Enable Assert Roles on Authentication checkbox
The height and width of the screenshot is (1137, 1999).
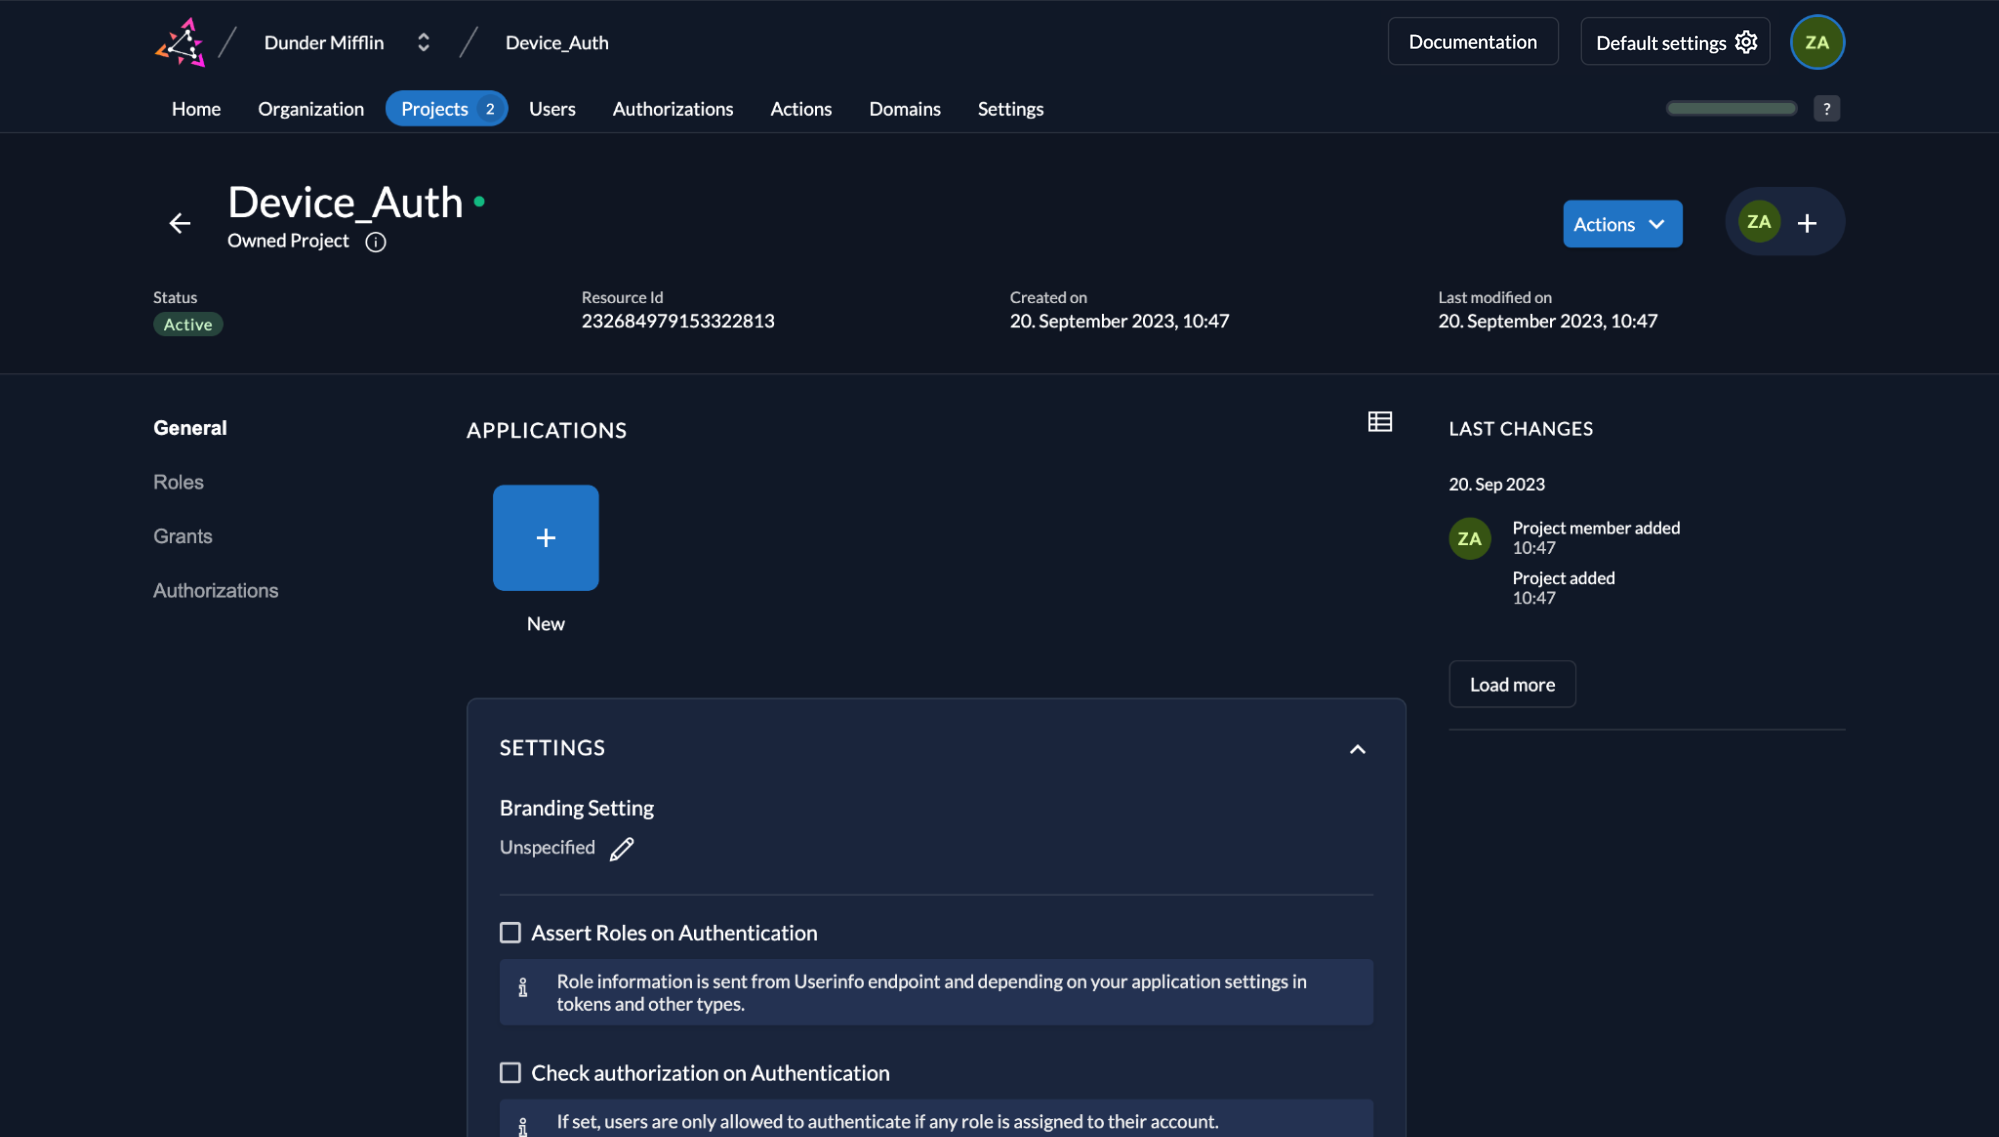[x=510, y=933]
